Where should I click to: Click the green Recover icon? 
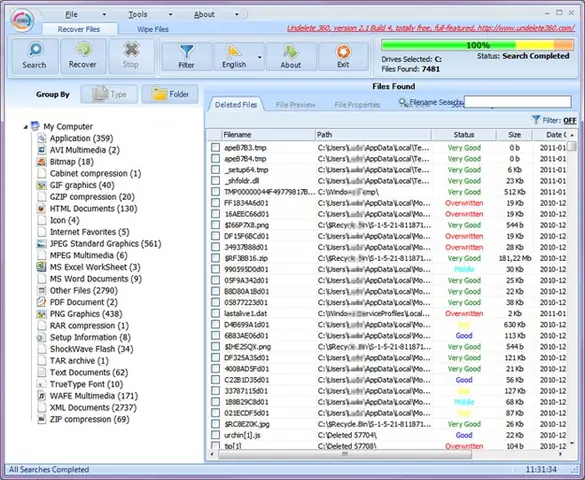(x=83, y=50)
